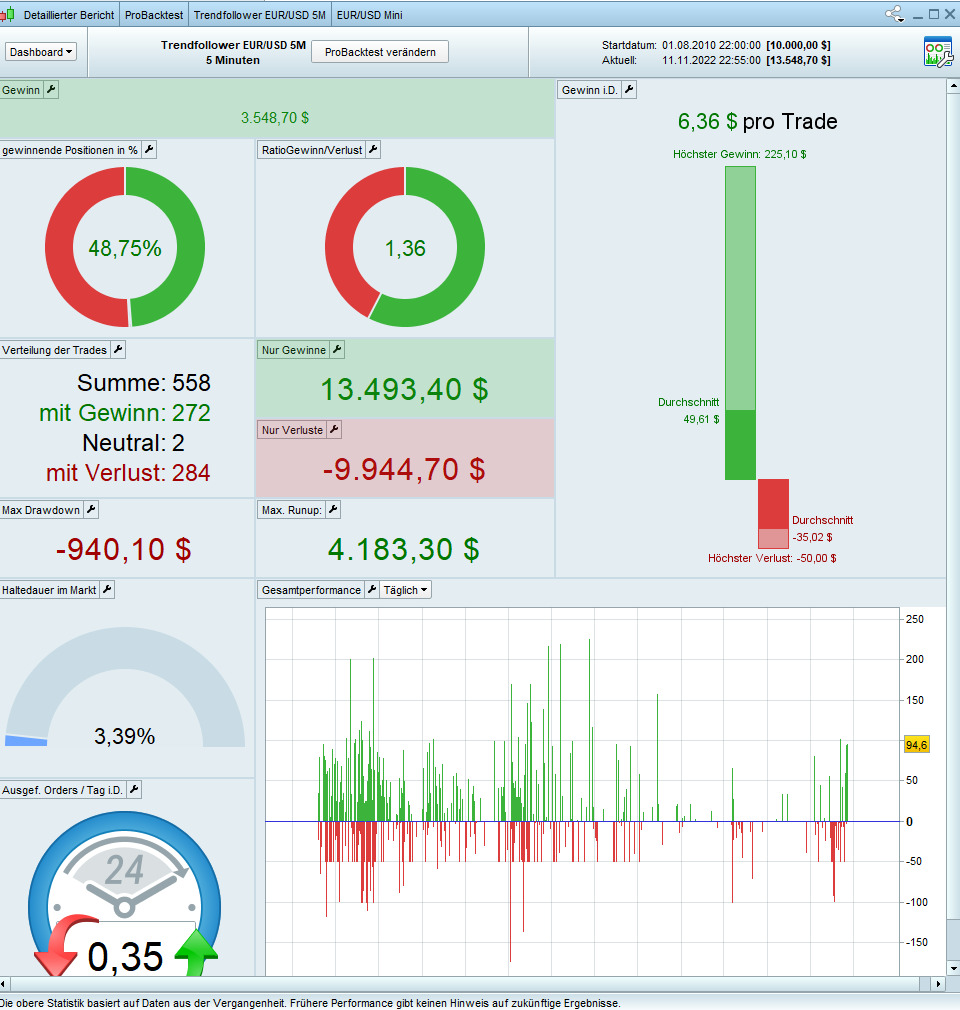Image resolution: width=960 pixels, height=1010 pixels.
Task: Open wrench settings for Gesamtperformance
Action: pyautogui.click(x=372, y=589)
